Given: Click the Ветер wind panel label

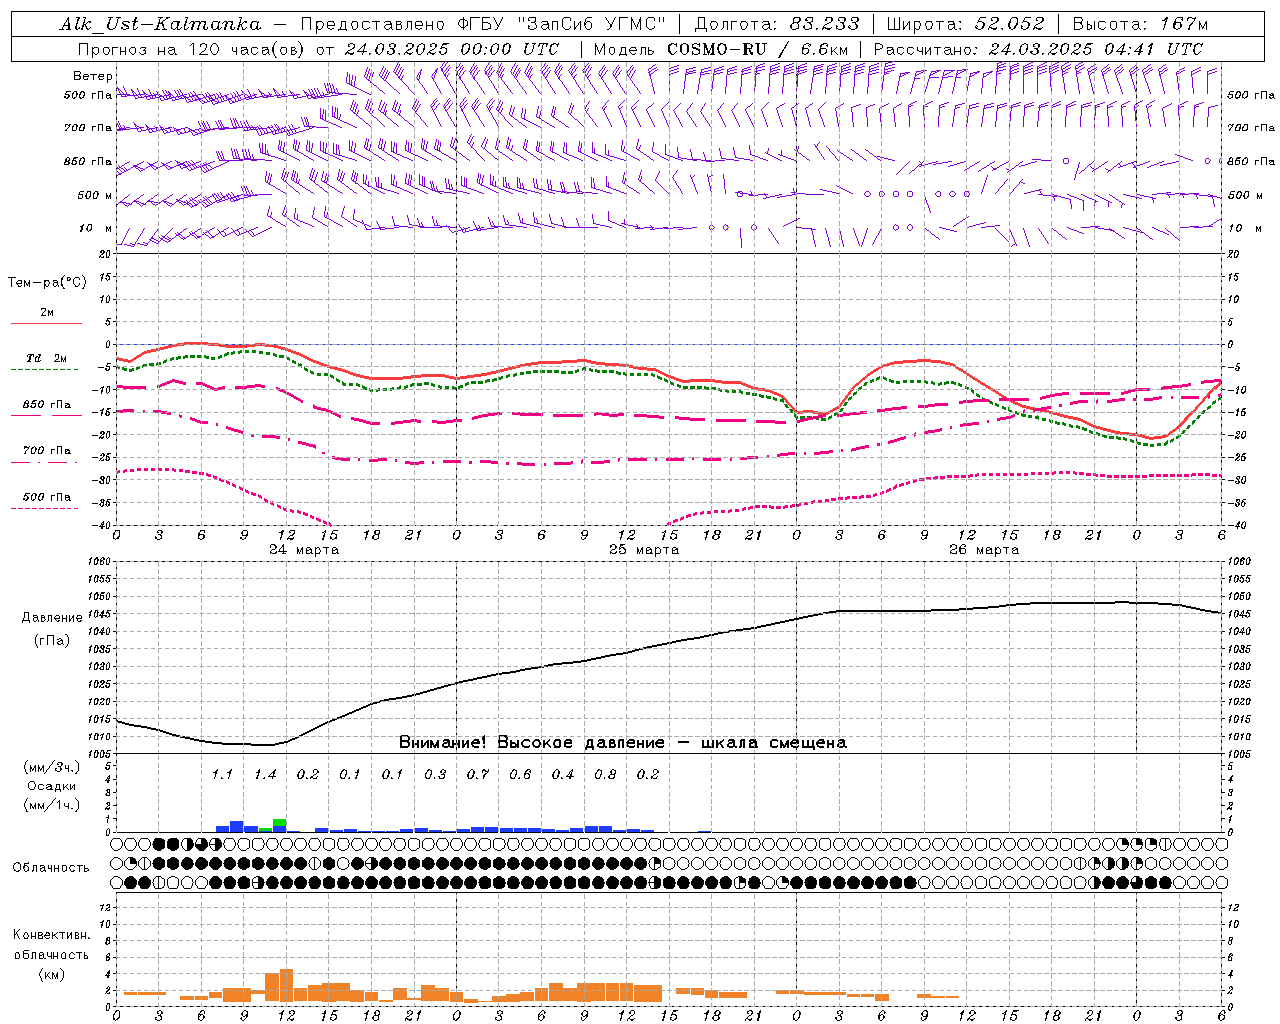Looking at the screenshot, I should 93,76.
